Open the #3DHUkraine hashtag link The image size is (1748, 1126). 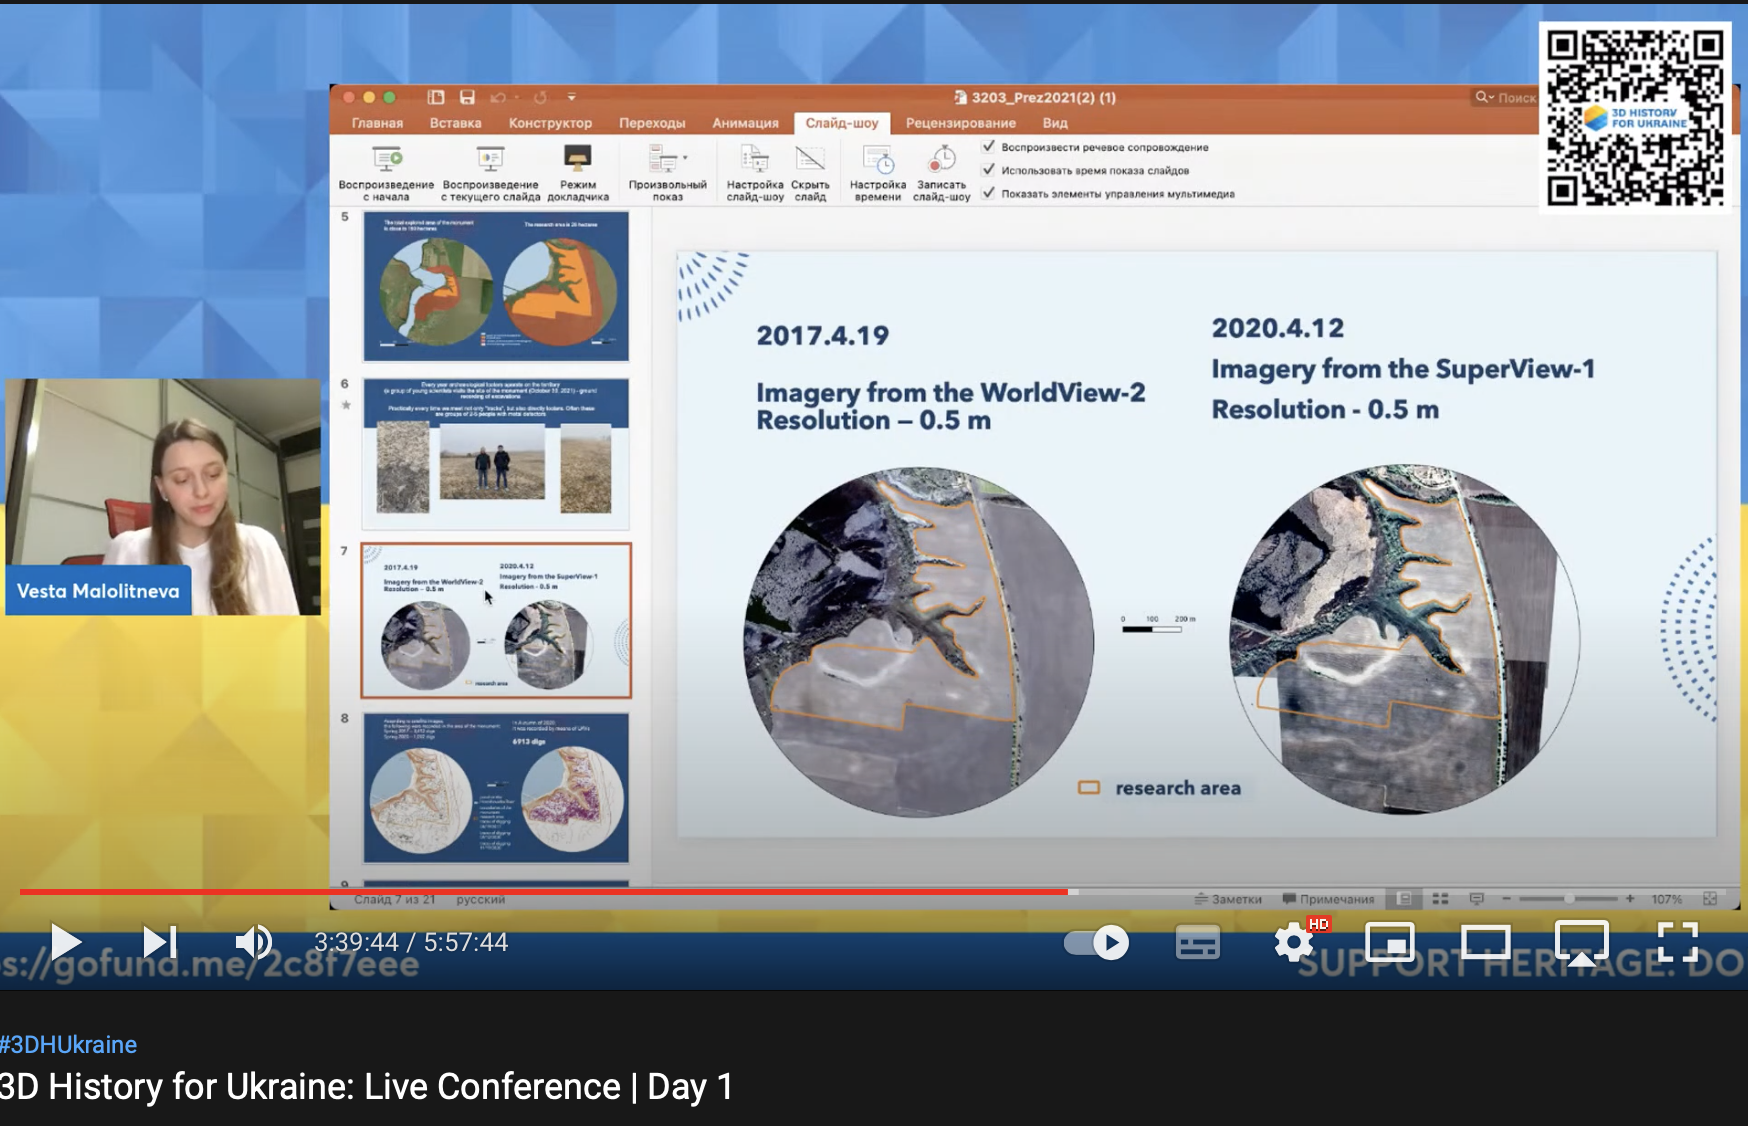pyautogui.click(x=68, y=1044)
